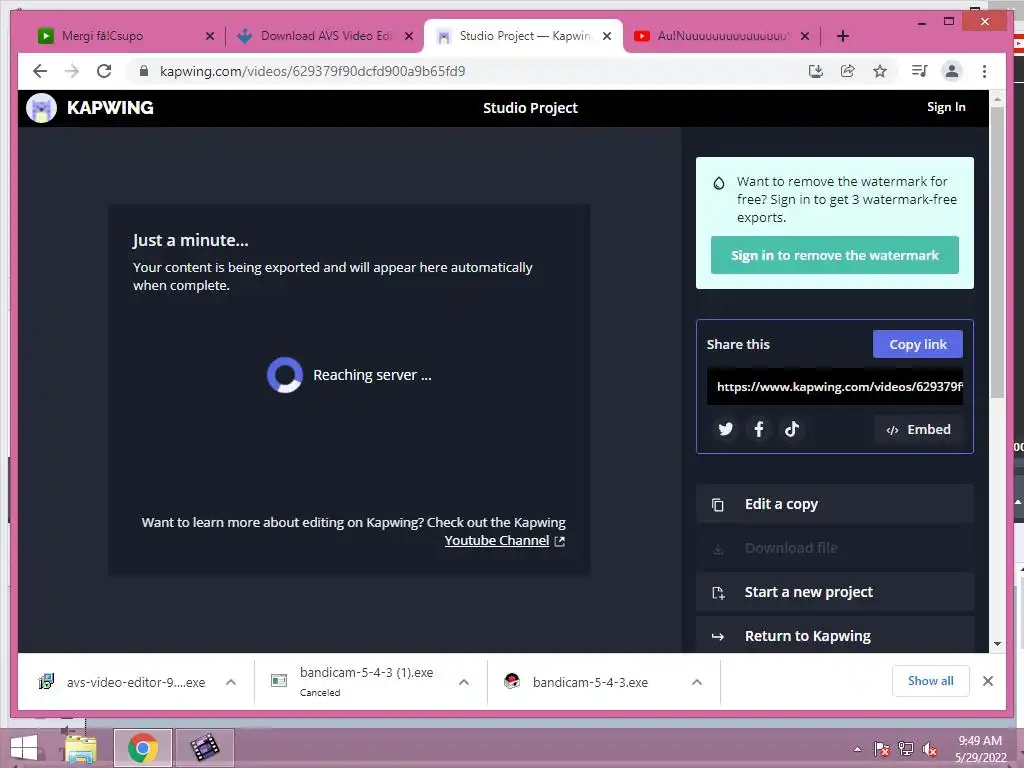The height and width of the screenshot is (768, 1024).
Task: Click the muted volume tray icon
Action: [x=930, y=749]
